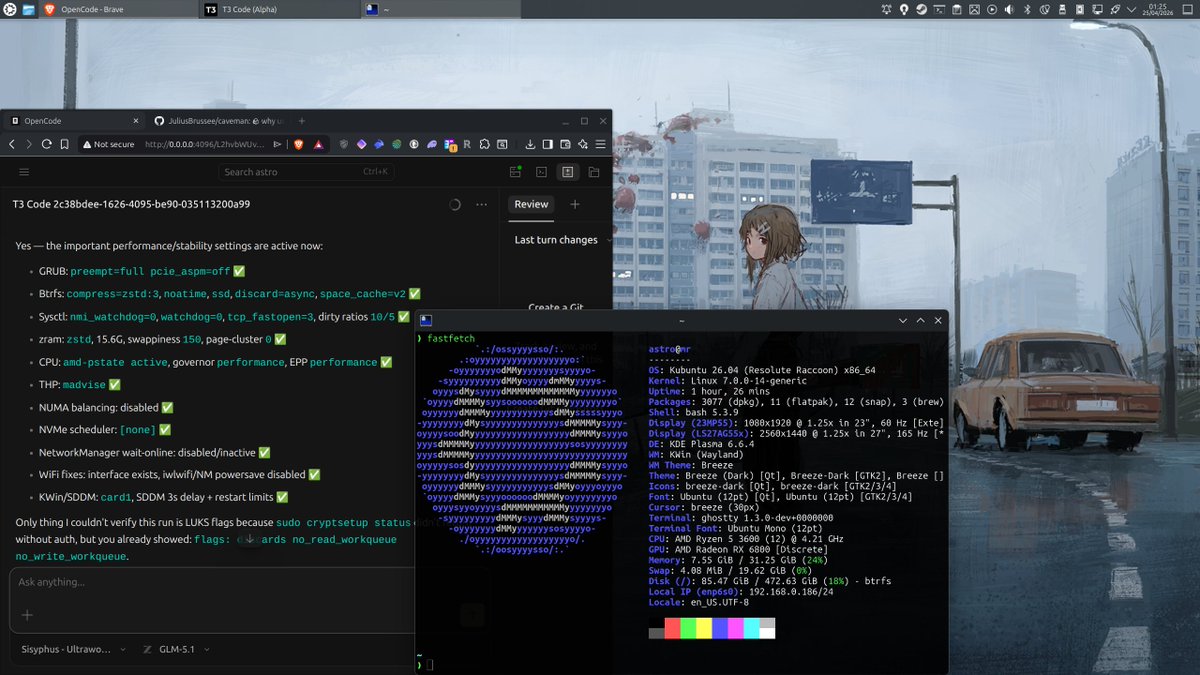
Task: Add a new tab next to Review
Action: (575, 204)
